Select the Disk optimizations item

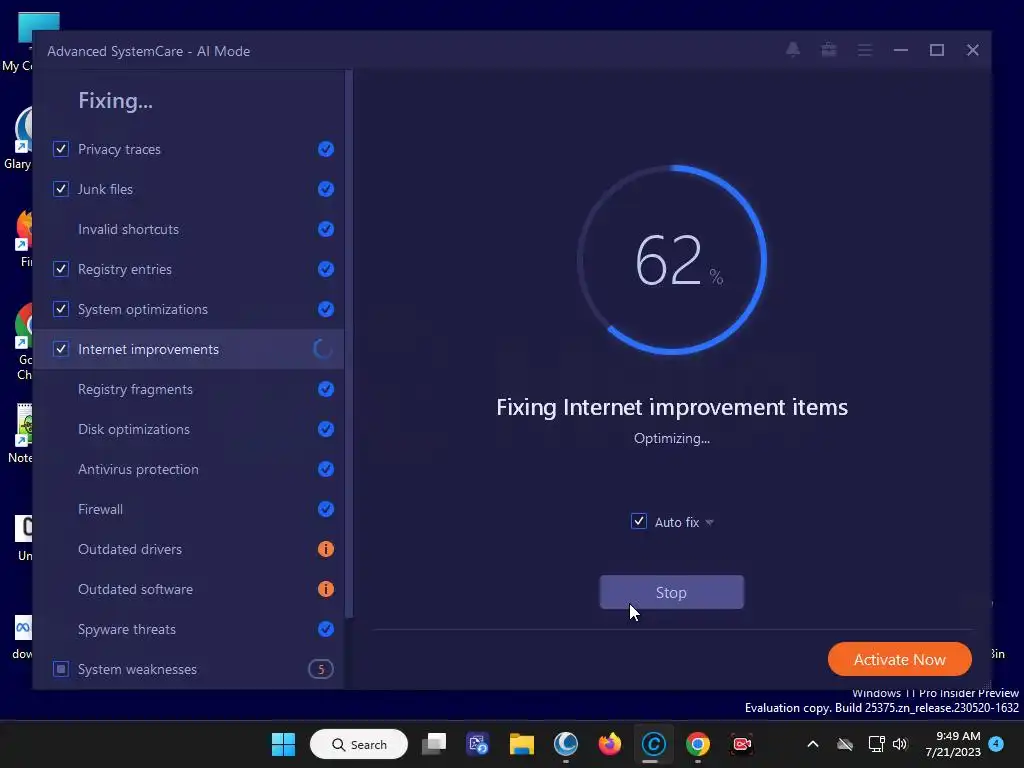click(188, 429)
